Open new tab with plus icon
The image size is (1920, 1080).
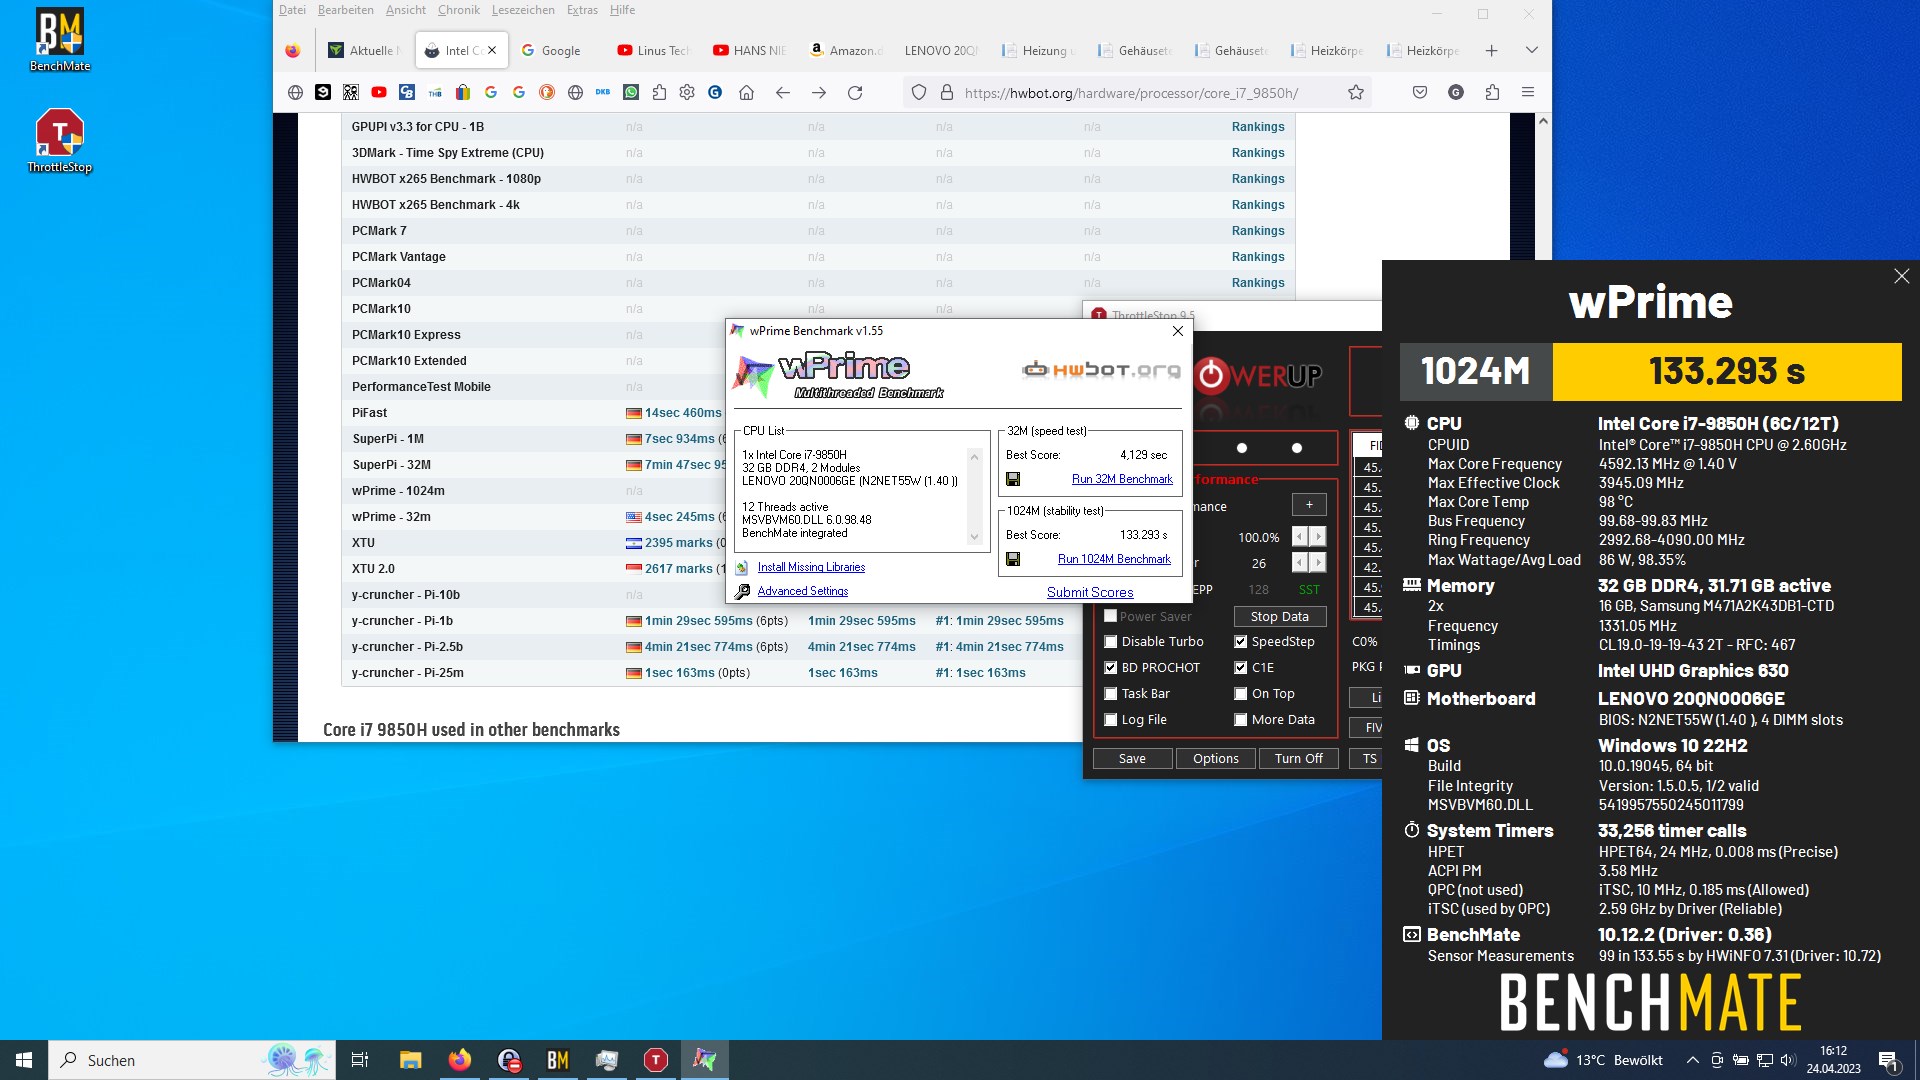tap(1491, 50)
